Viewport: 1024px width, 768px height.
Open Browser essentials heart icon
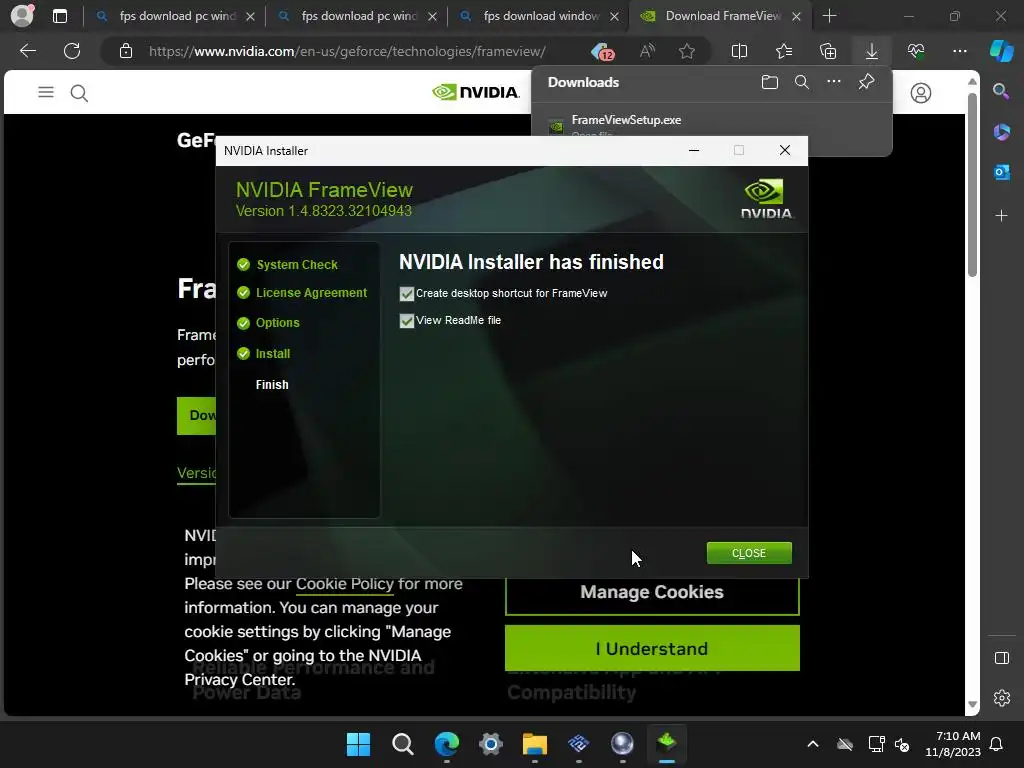pyautogui.click(x=916, y=51)
